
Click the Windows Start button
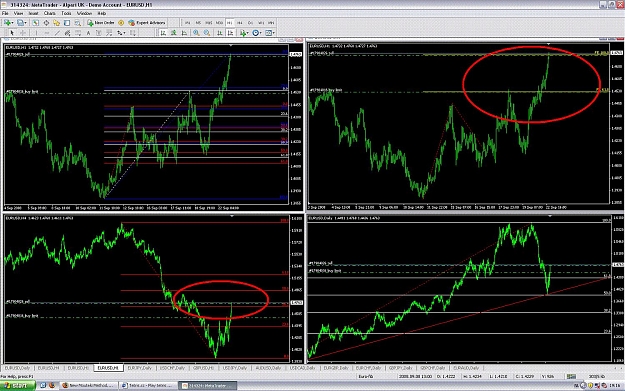[x=18, y=385]
